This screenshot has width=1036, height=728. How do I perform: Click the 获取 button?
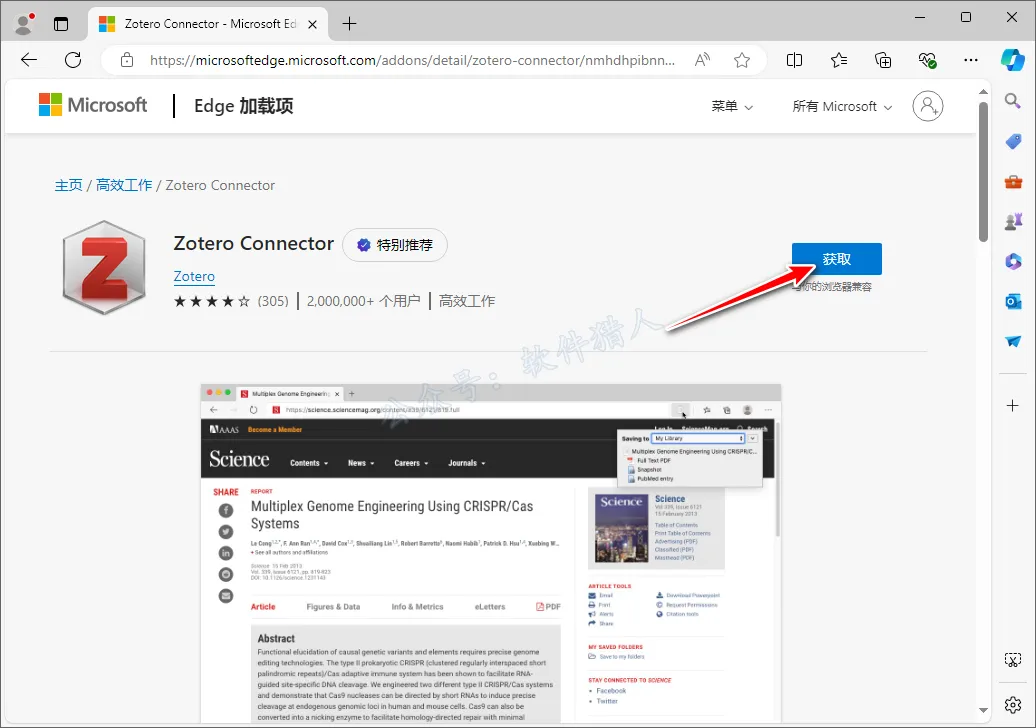pyautogui.click(x=836, y=259)
